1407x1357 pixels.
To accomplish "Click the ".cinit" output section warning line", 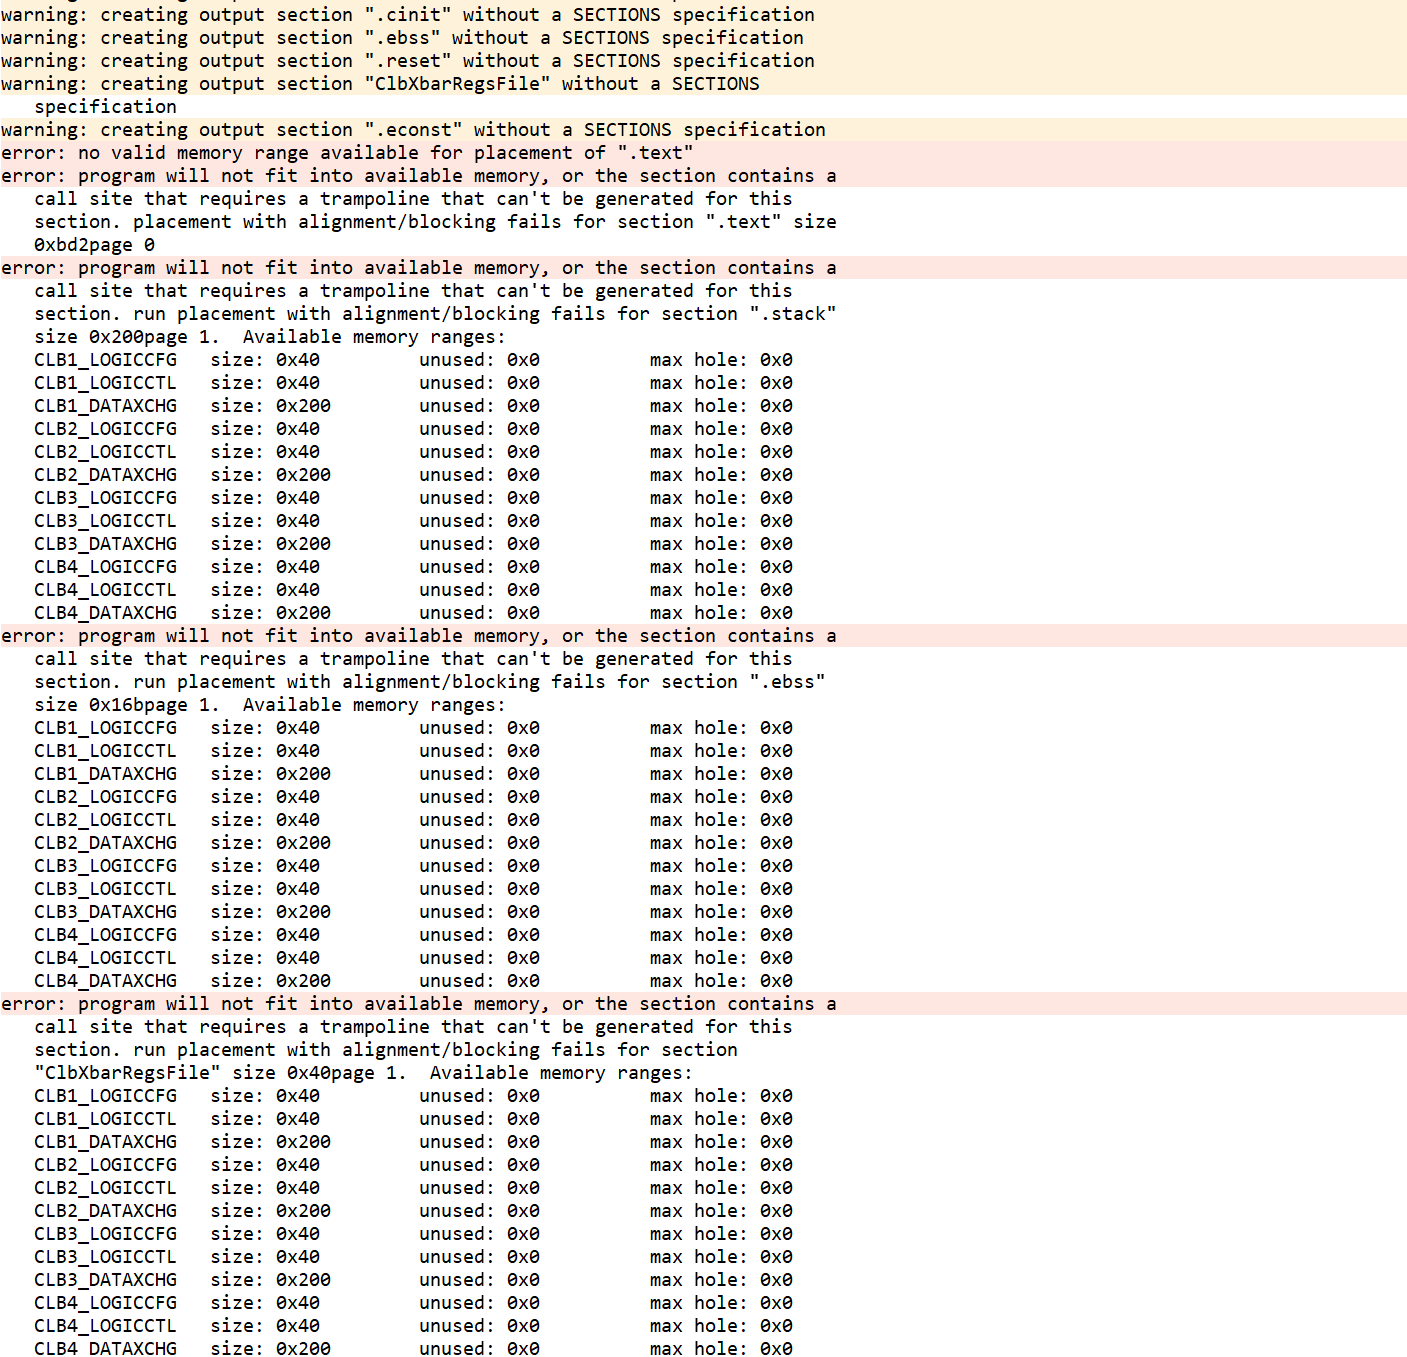I will click(407, 15).
